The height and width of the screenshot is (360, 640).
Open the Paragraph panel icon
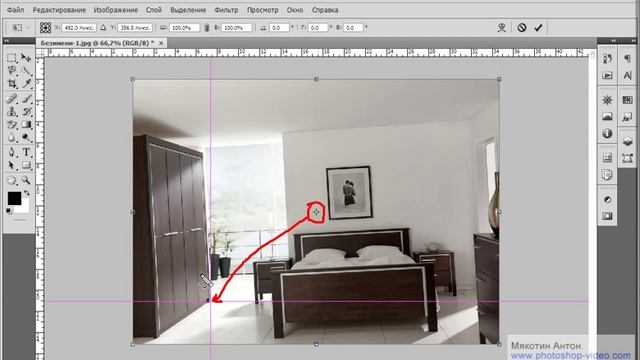point(627,59)
